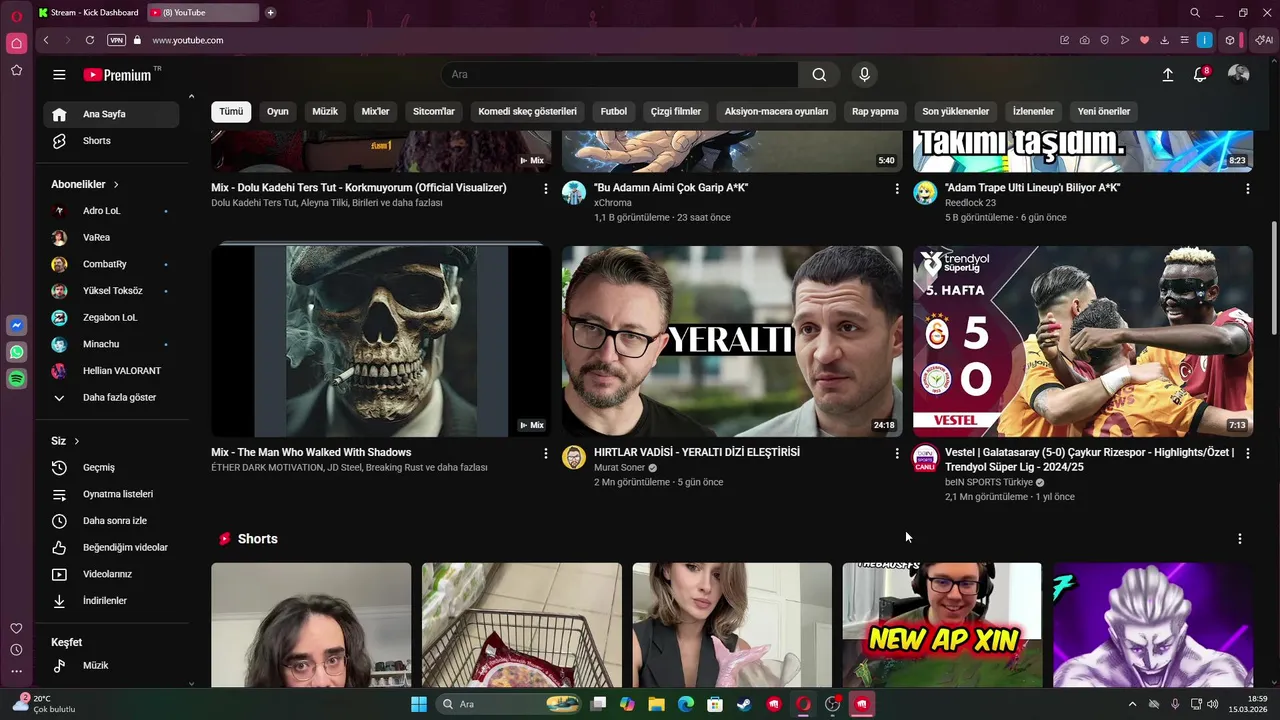Open more options for Korkmuyorum mix
The image size is (1280, 720).
[545, 189]
